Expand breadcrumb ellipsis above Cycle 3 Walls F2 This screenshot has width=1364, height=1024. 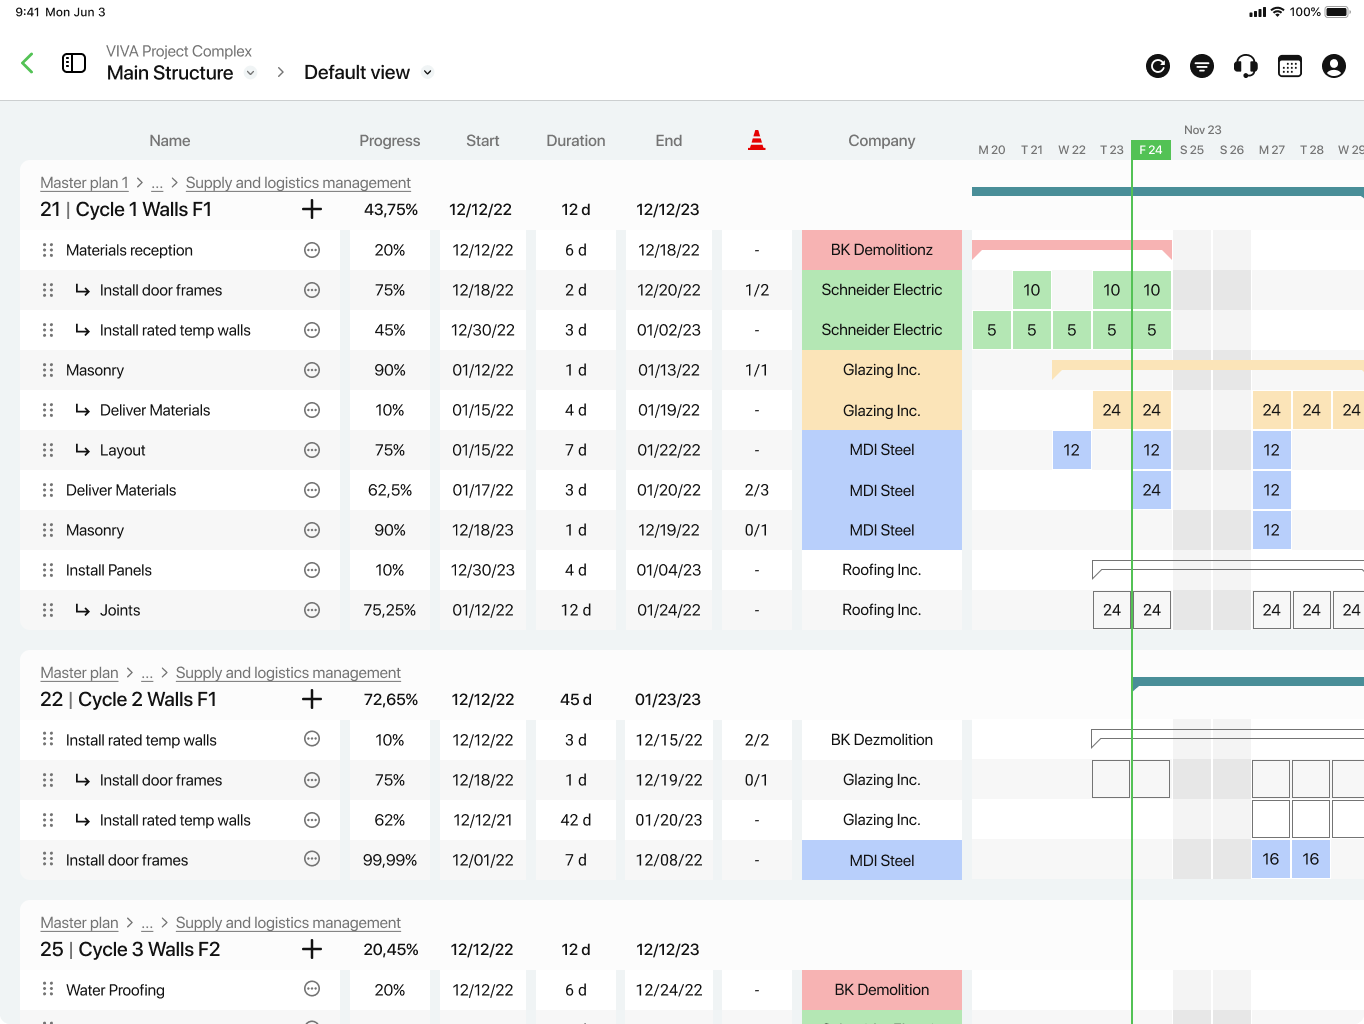(147, 923)
